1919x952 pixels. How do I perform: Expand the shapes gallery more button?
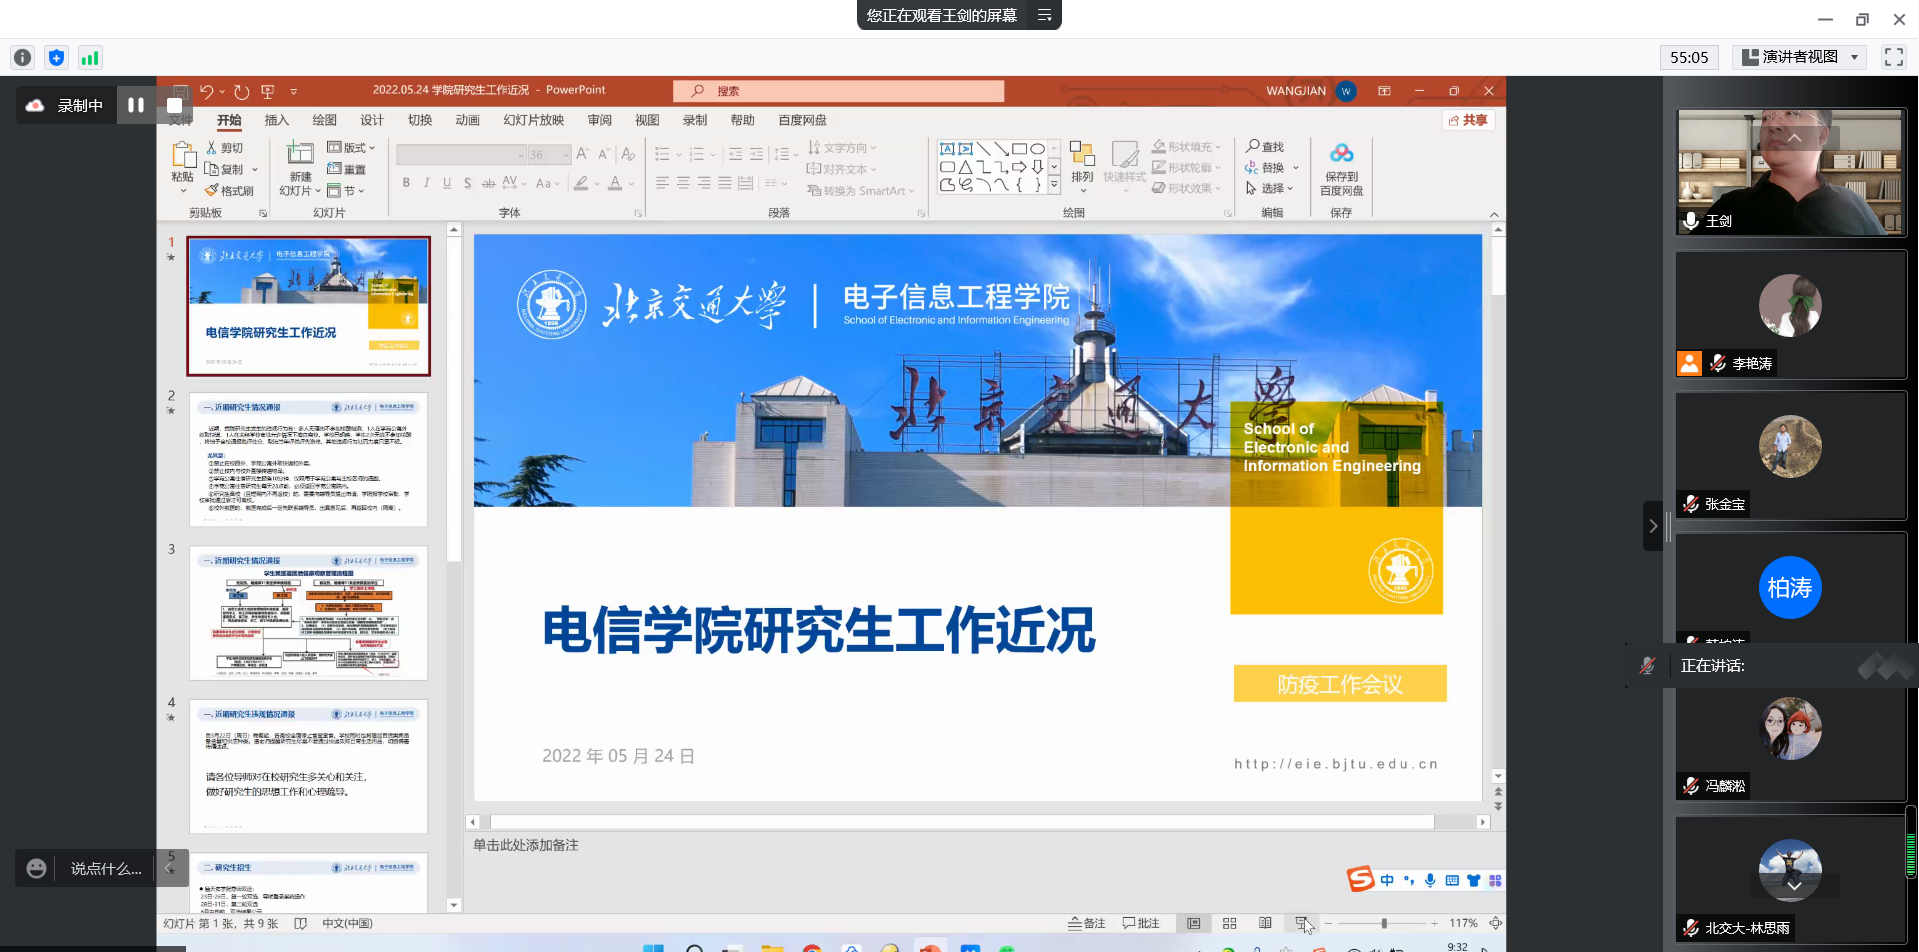[1054, 185]
